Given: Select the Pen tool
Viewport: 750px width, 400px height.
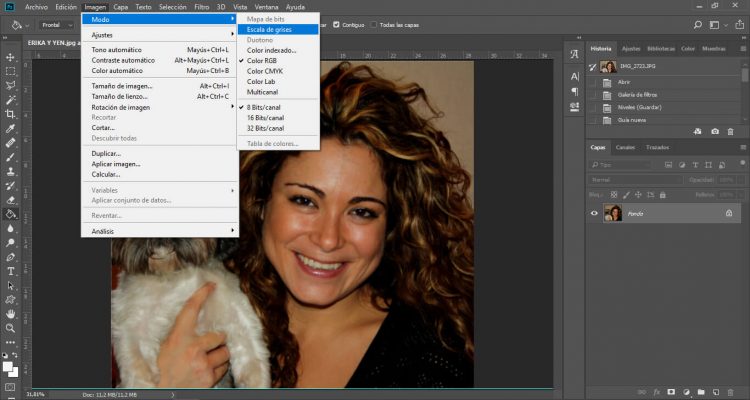Looking at the screenshot, I should [x=10, y=257].
